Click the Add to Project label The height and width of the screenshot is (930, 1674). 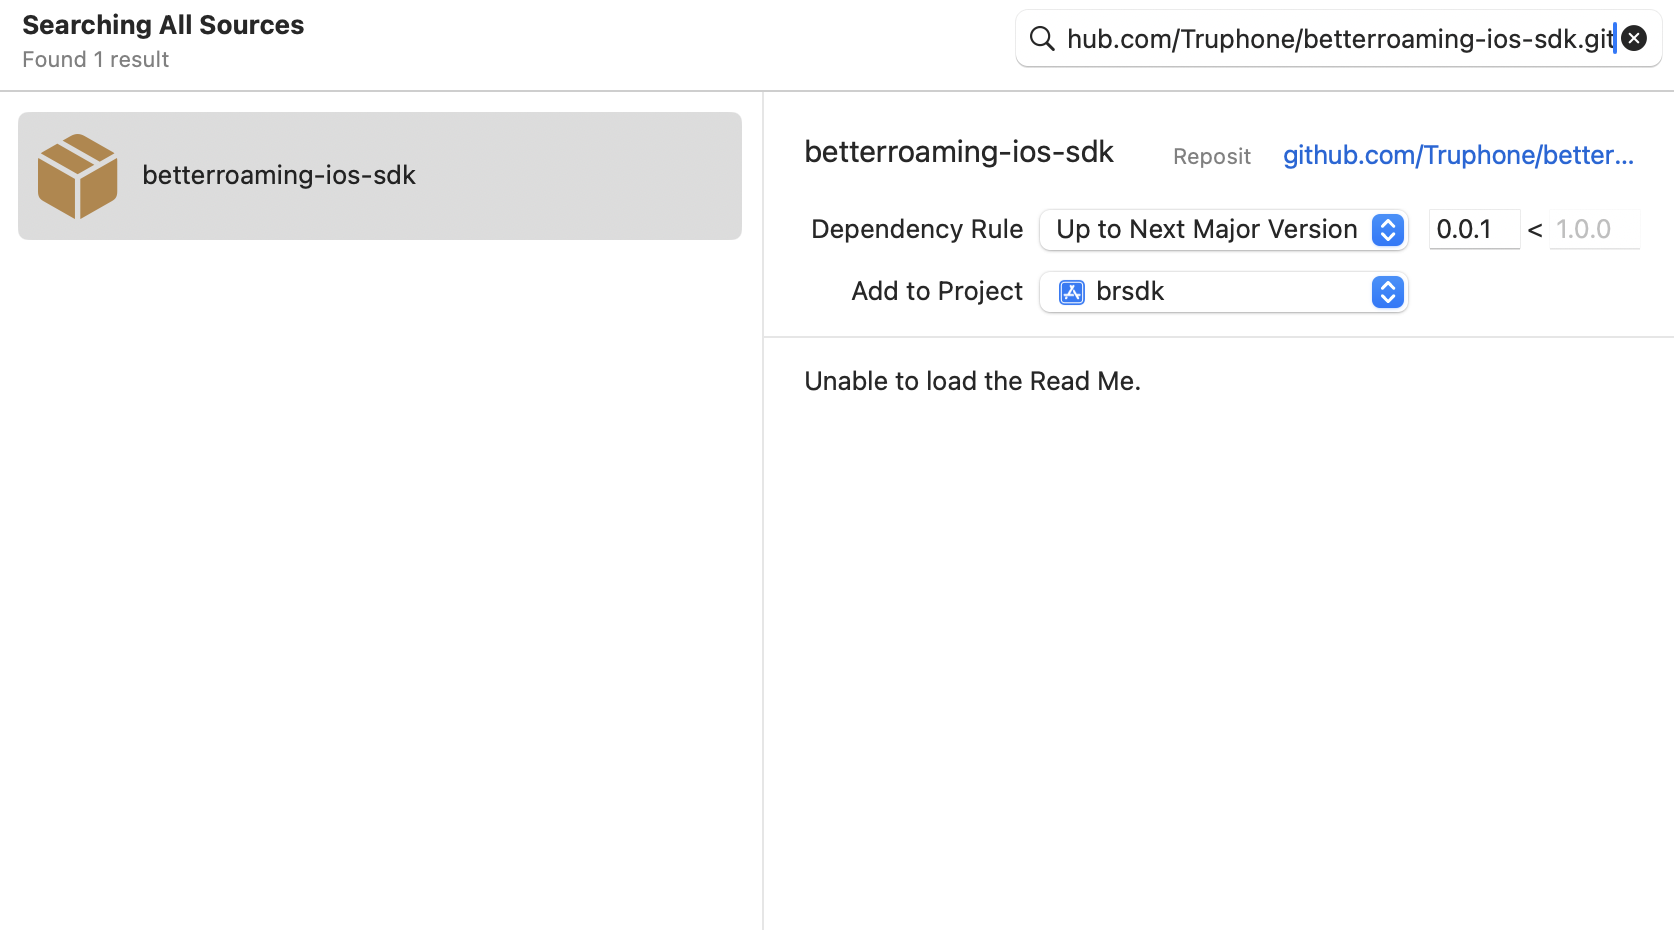click(x=937, y=292)
